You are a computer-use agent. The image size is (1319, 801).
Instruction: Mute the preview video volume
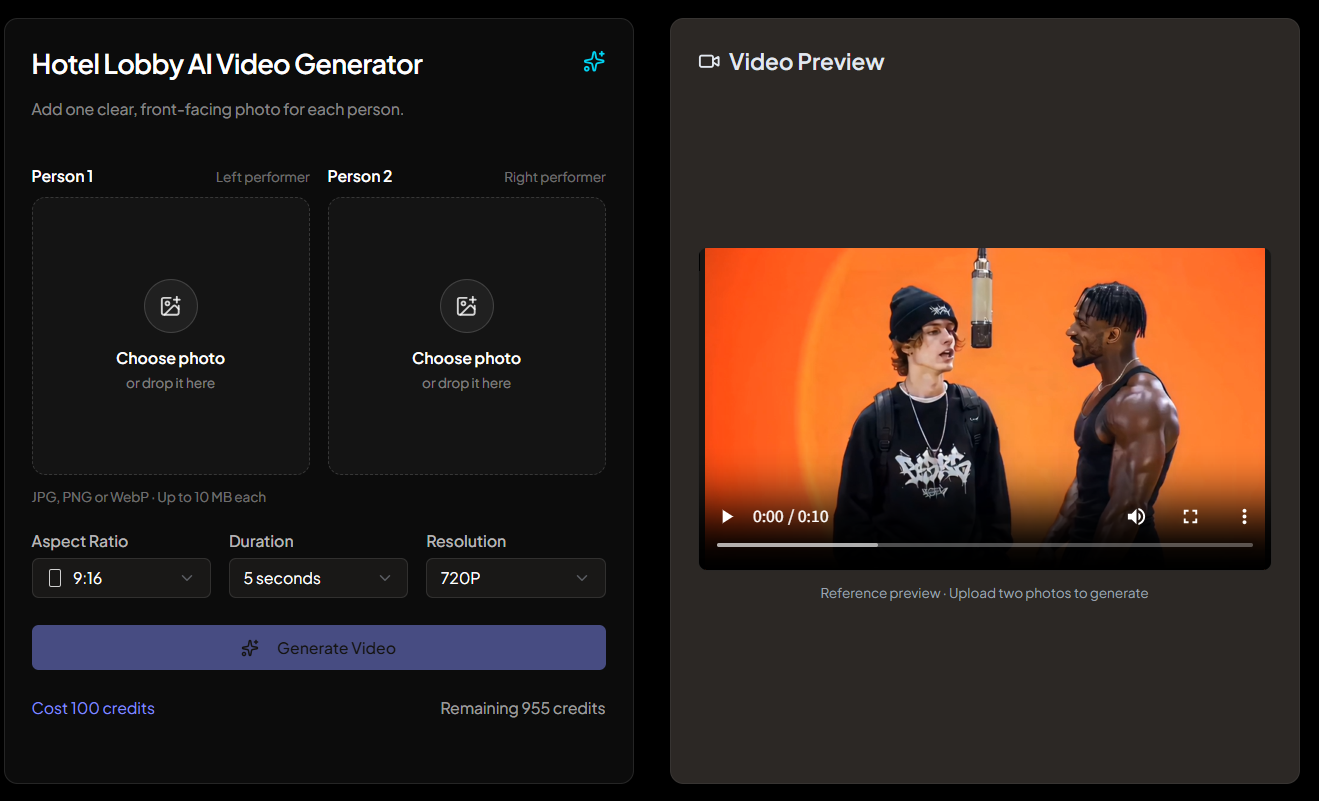pos(1136,516)
